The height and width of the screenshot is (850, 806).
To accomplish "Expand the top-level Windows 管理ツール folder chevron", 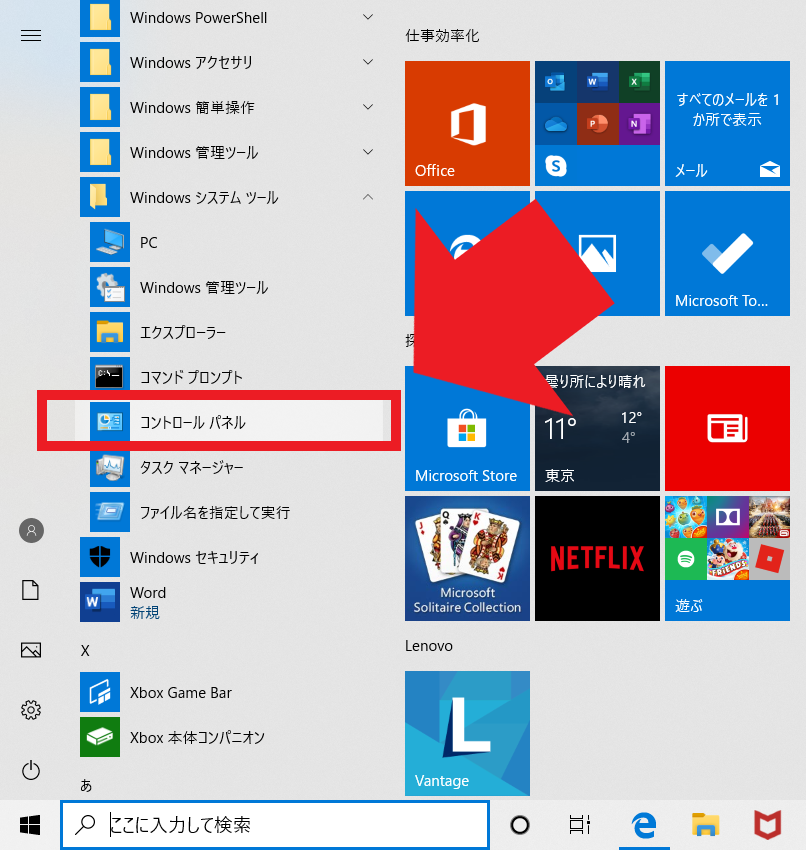I will point(368,152).
